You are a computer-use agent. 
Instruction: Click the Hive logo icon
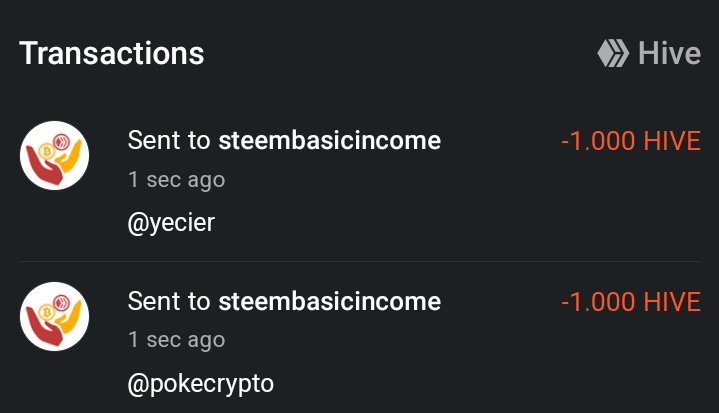(x=613, y=53)
